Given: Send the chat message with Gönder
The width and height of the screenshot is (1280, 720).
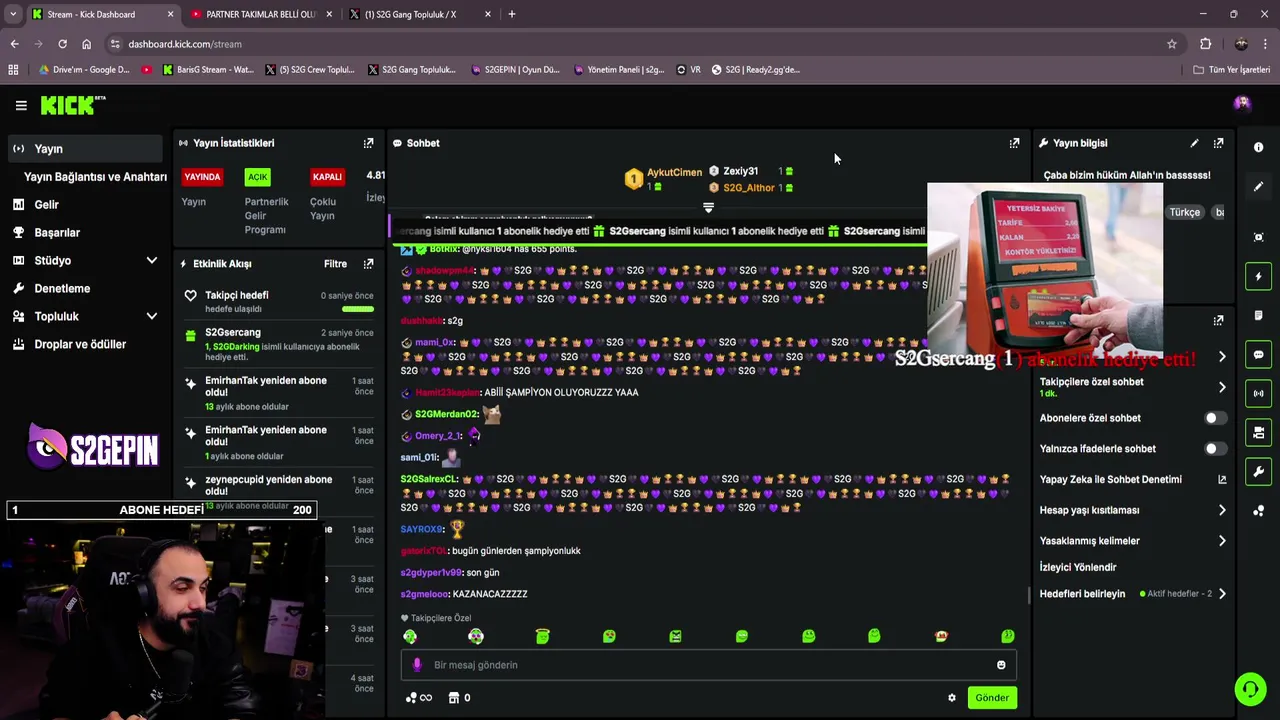Looking at the screenshot, I should click(992, 698).
